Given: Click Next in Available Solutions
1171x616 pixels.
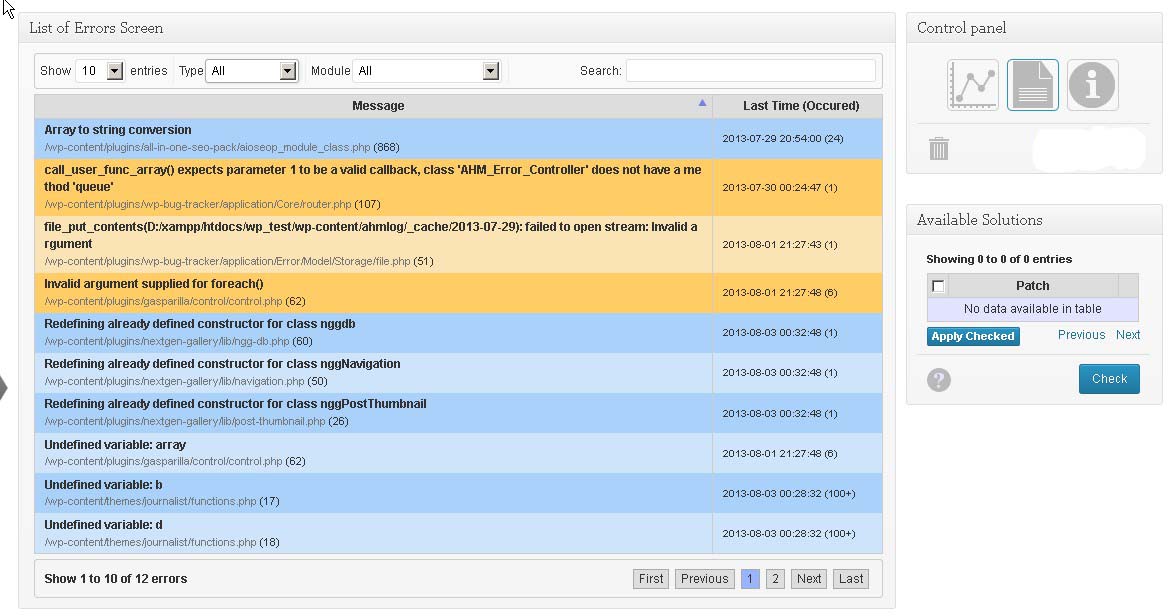Looking at the screenshot, I should coord(1128,335).
